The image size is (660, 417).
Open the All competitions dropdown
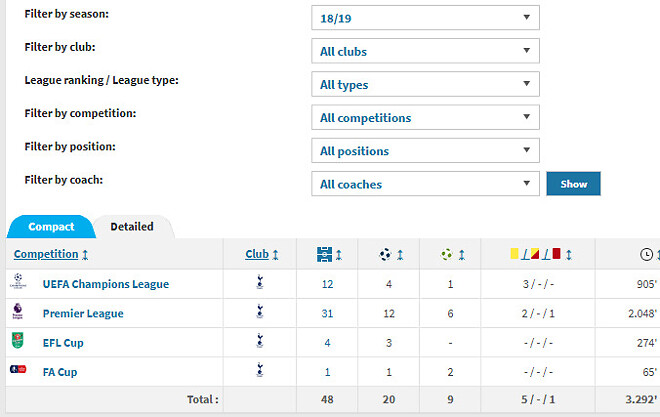[425, 117]
